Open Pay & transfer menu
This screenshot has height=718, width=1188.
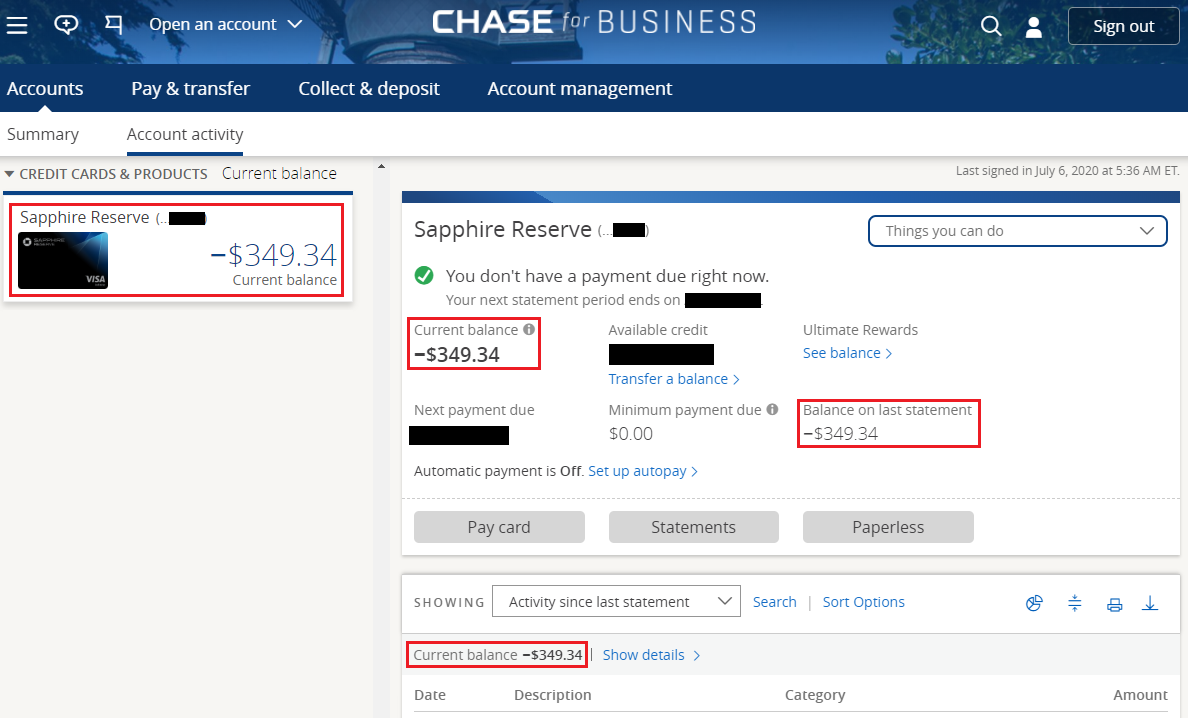tap(191, 89)
